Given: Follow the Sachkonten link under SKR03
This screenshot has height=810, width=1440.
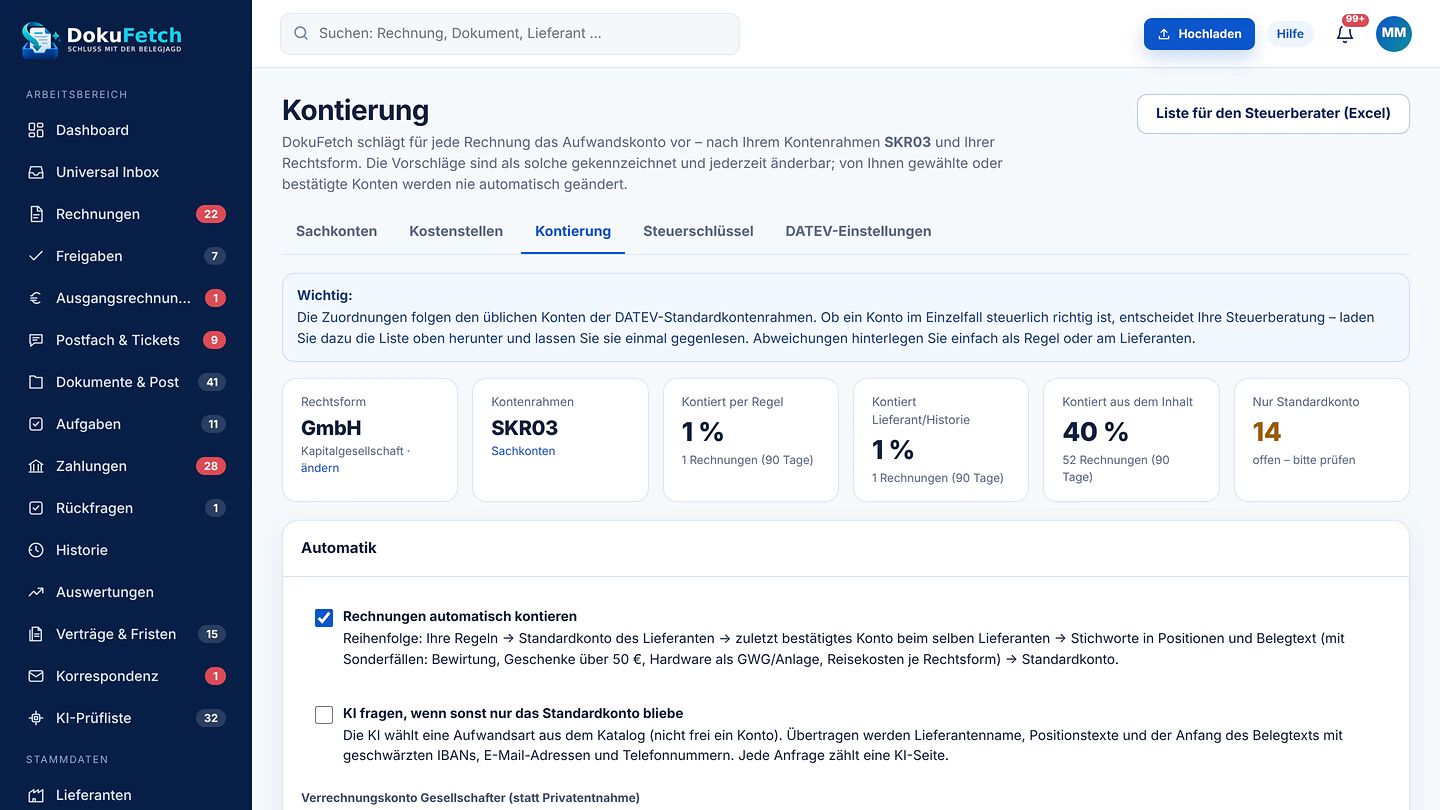Looking at the screenshot, I should (x=523, y=451).
